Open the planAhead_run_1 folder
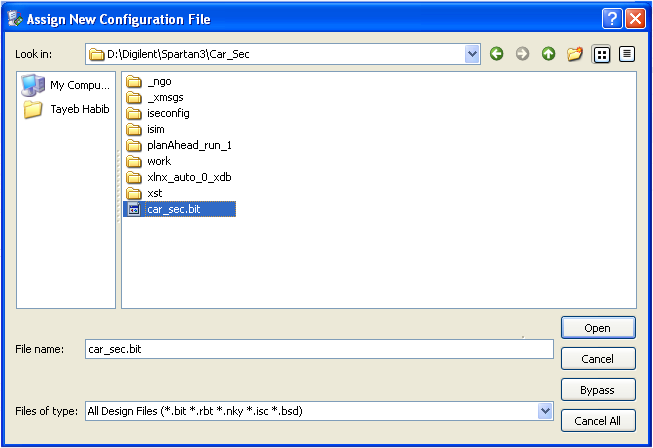 coord(188,145)
